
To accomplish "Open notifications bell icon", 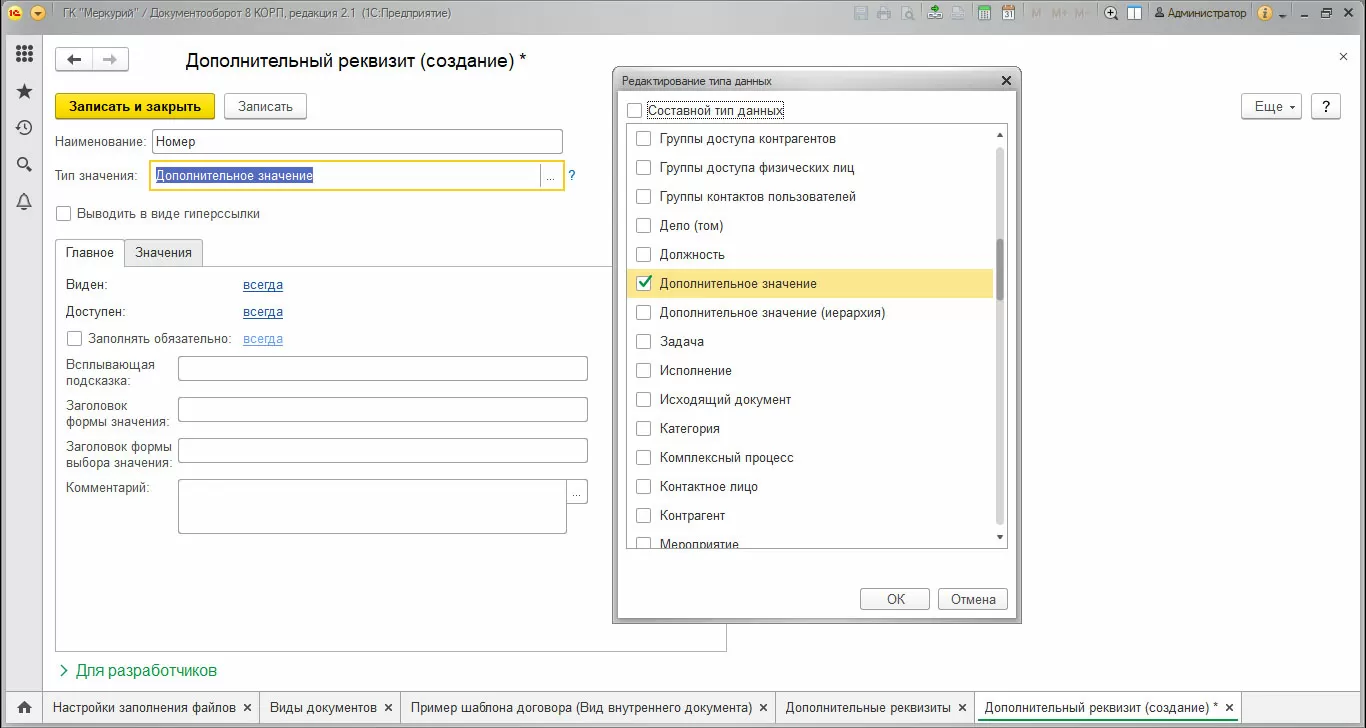I will coord(25,202).
